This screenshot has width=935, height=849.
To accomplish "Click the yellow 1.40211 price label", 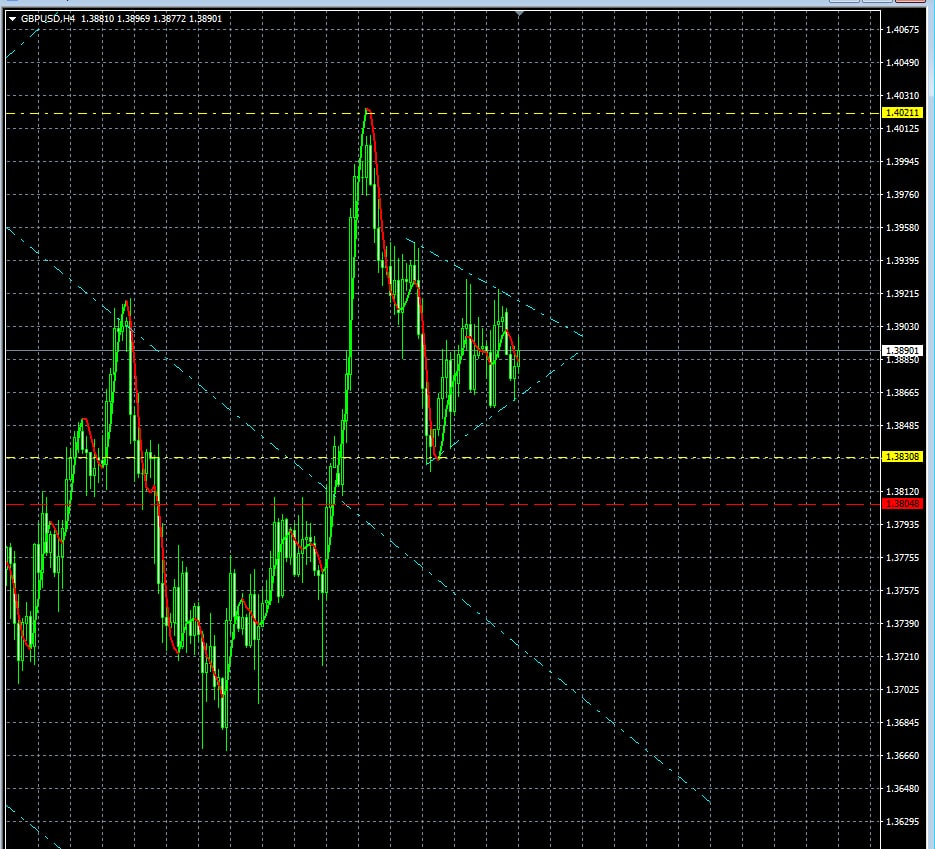I will (902, 113).
